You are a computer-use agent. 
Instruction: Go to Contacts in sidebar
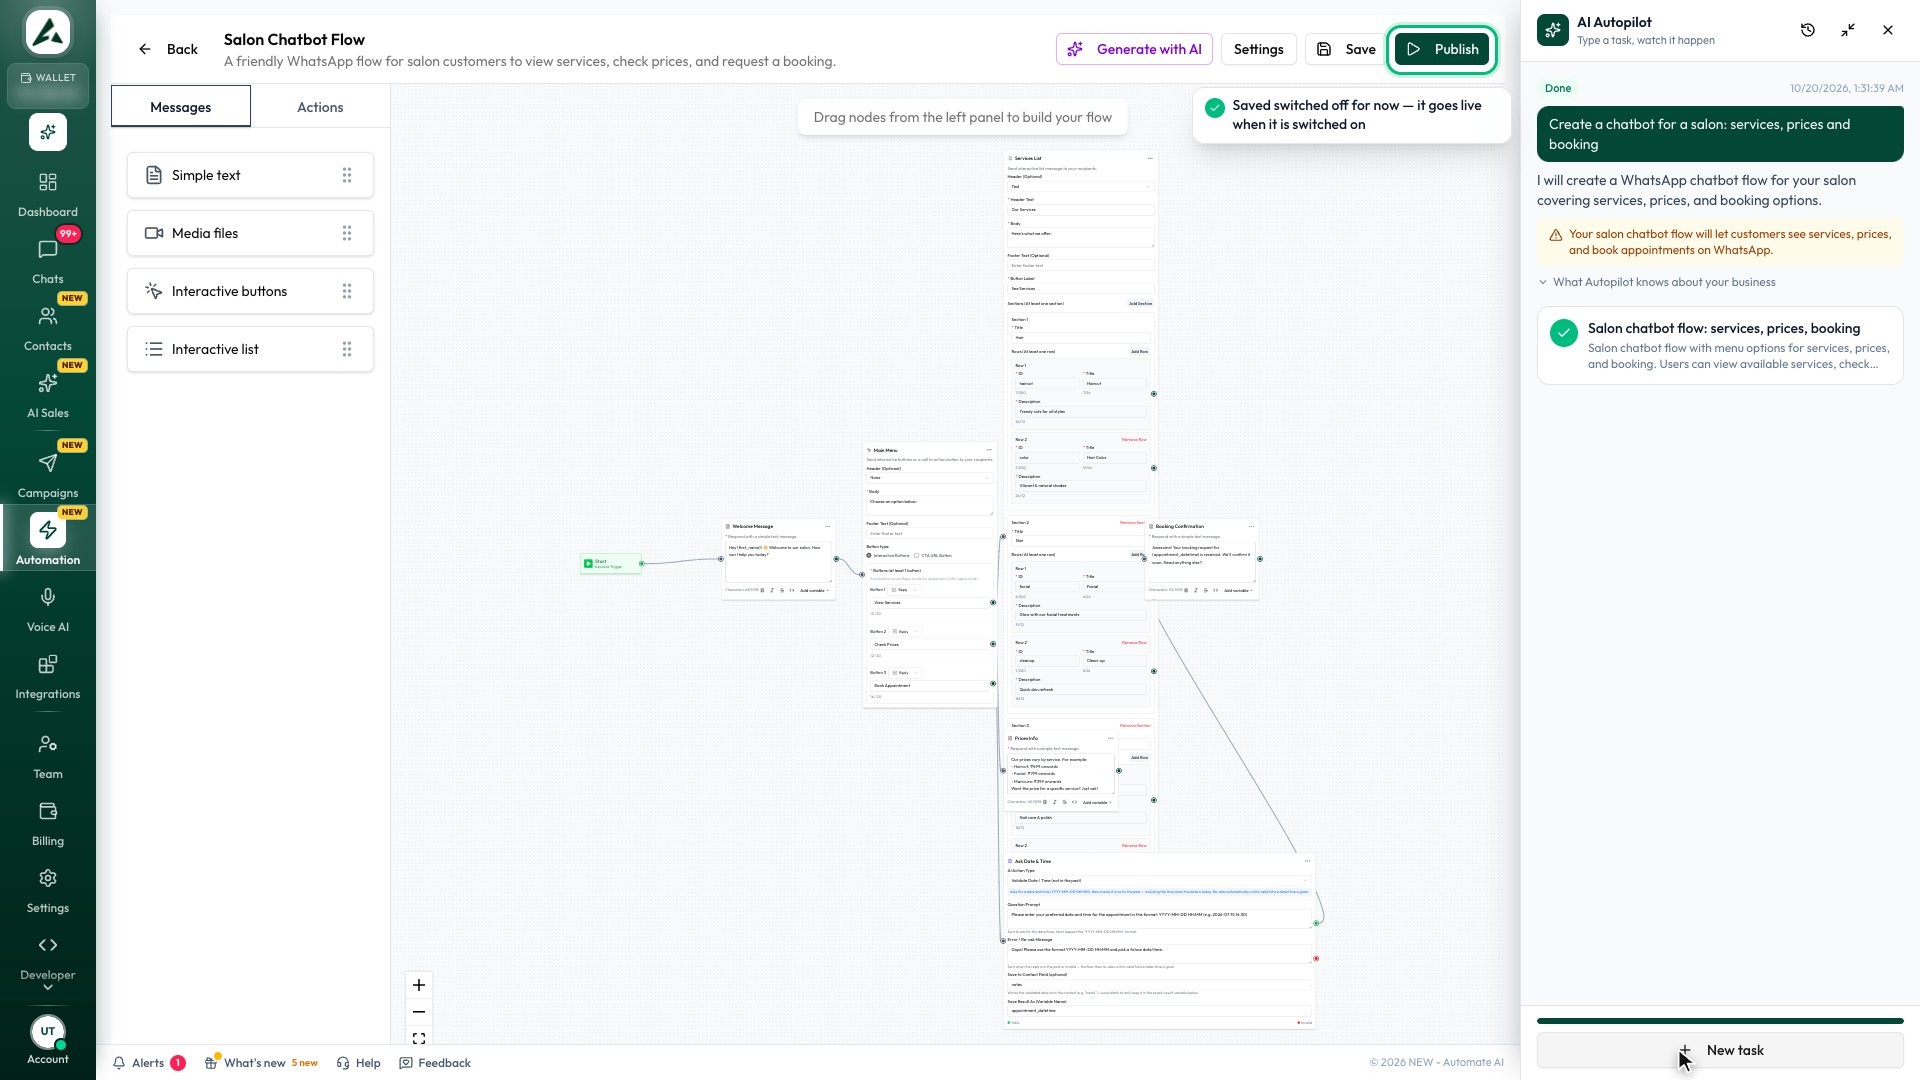click(48, 328)
